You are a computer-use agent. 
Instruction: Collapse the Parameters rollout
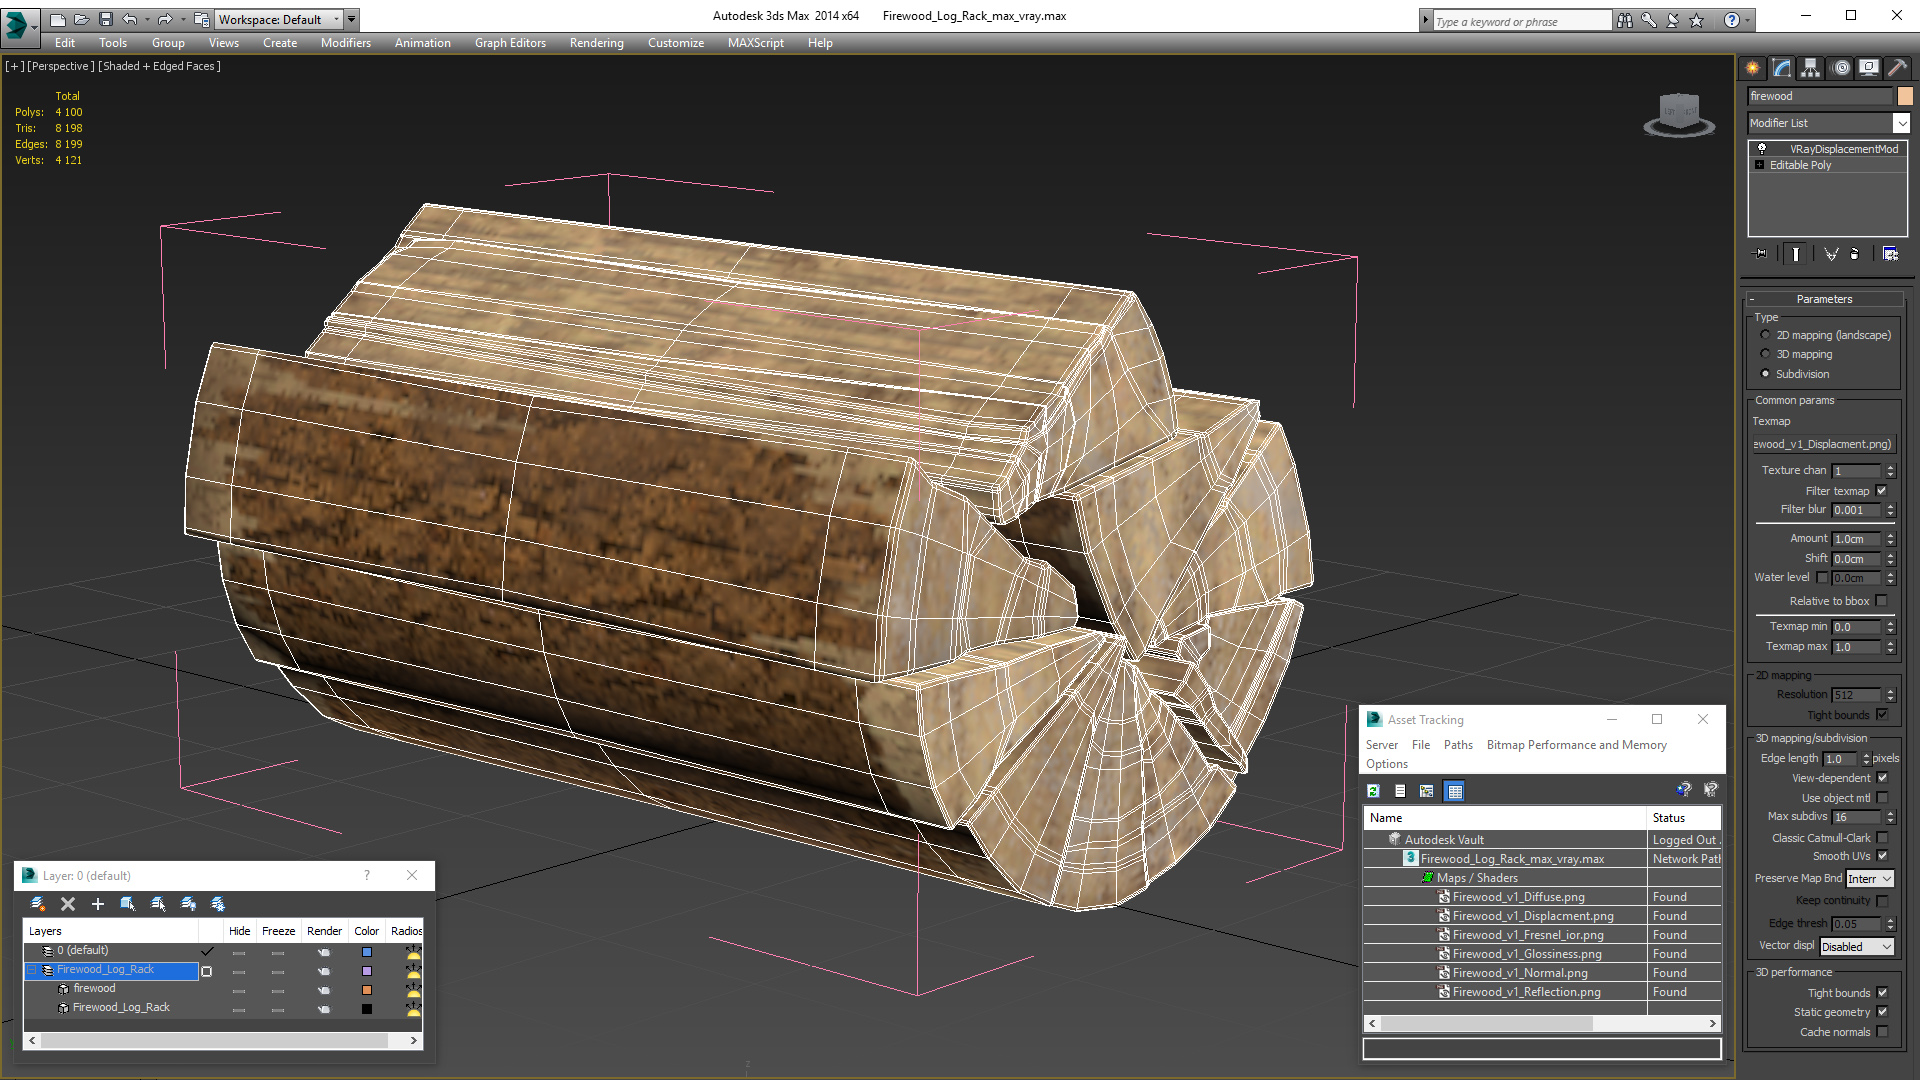pyautogui.click(x=1824, y=299)
